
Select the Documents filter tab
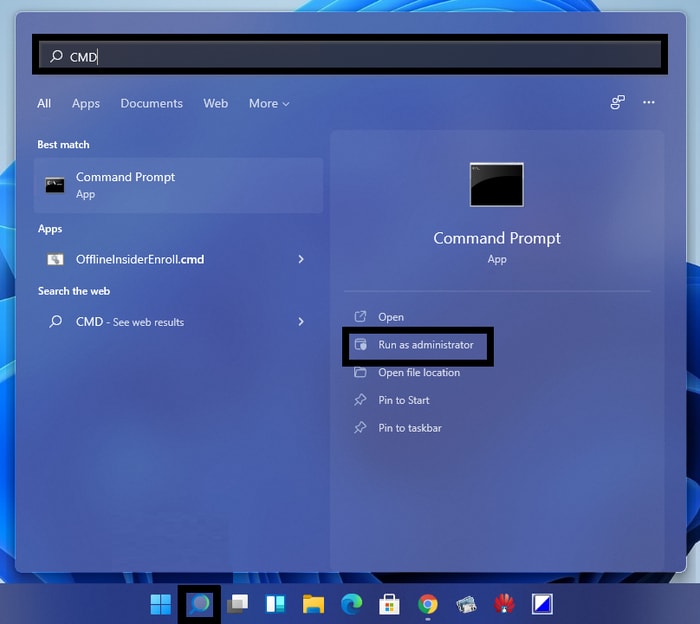tap(151, 103)
